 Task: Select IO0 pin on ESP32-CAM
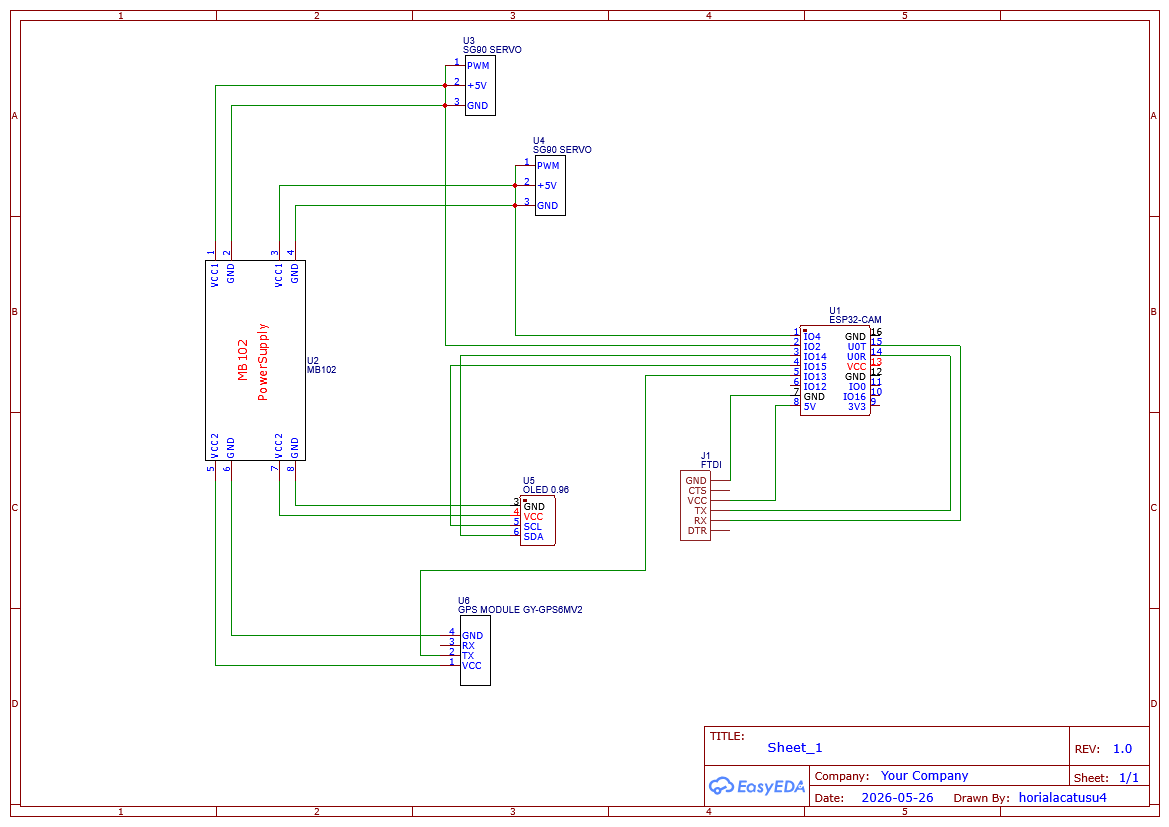[857, 387]
